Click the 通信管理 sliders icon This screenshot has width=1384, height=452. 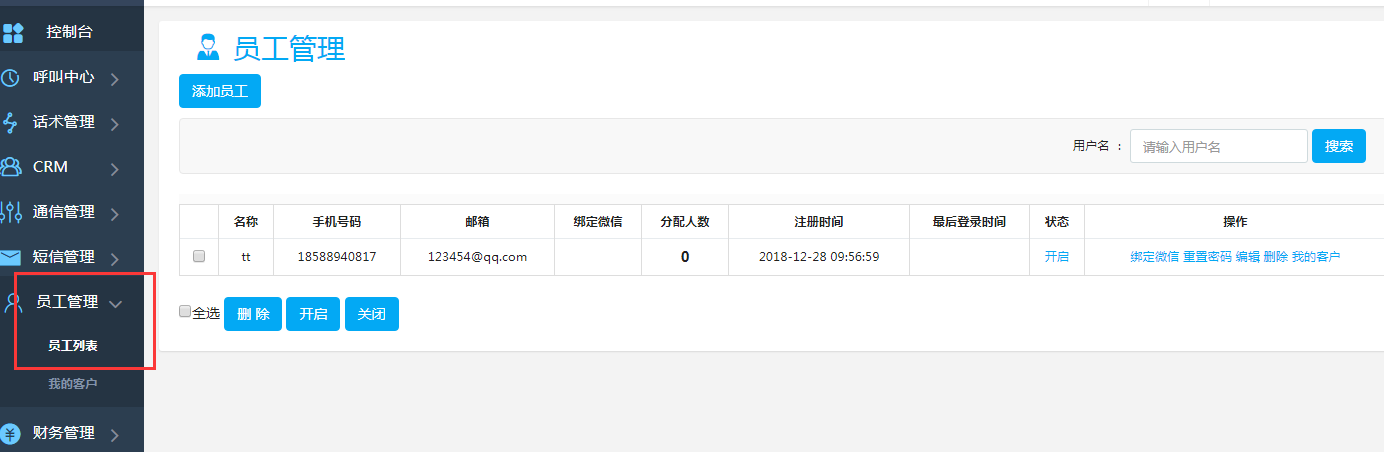[12, 212]
